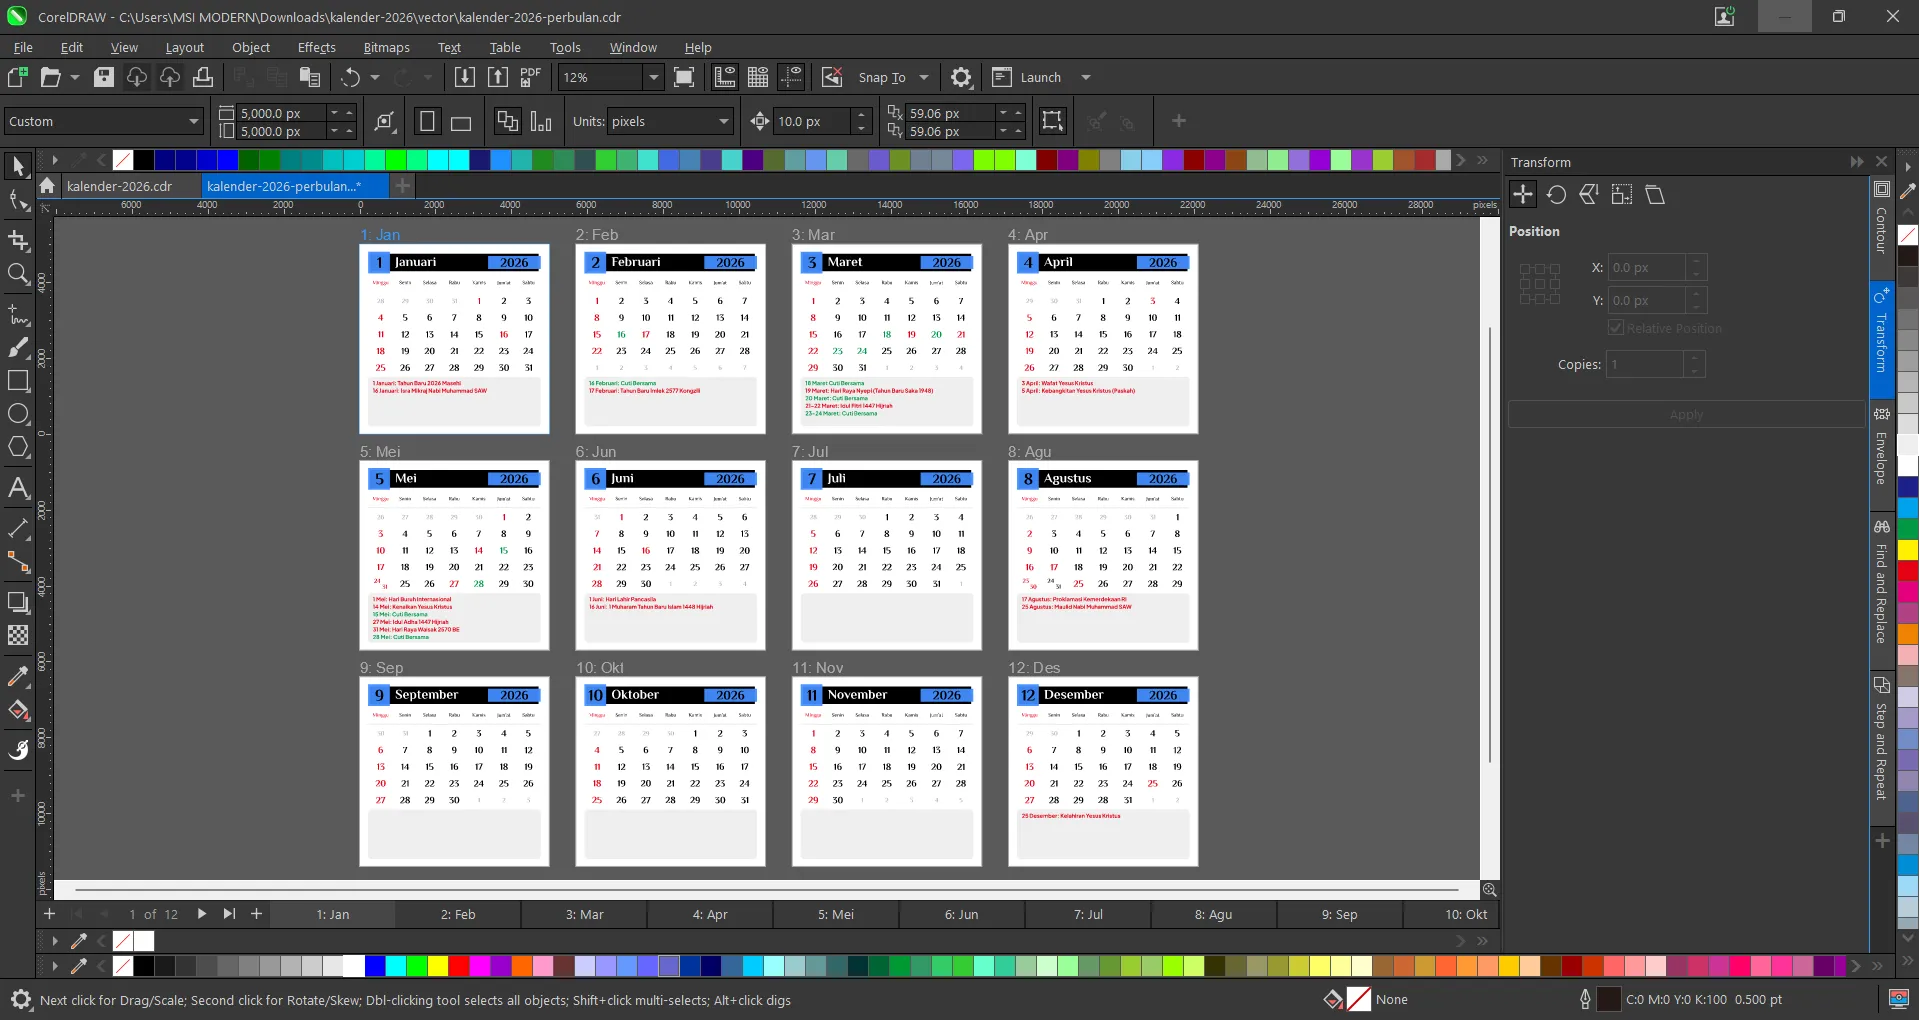The width and height of the screenshot is (1919, 1020).
Task: Open the Bitmaps menu
Action: pyautogui.click(x=386, y=47)
